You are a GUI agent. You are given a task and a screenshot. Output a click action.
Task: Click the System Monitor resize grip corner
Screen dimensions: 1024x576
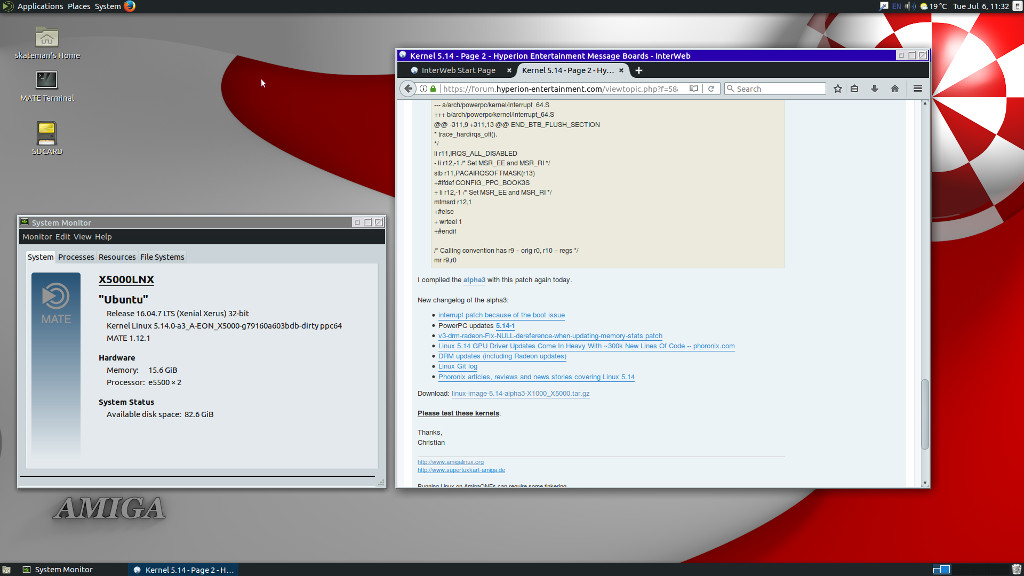pos(381,482)
